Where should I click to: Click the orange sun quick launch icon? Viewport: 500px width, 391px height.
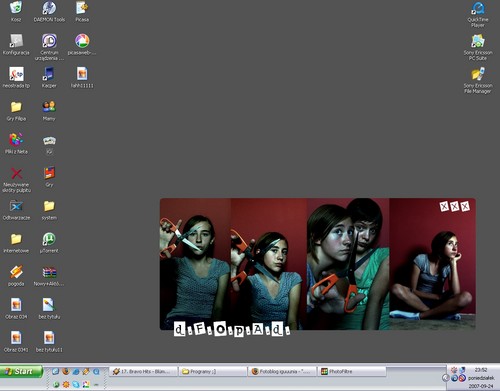coord(66,384)
